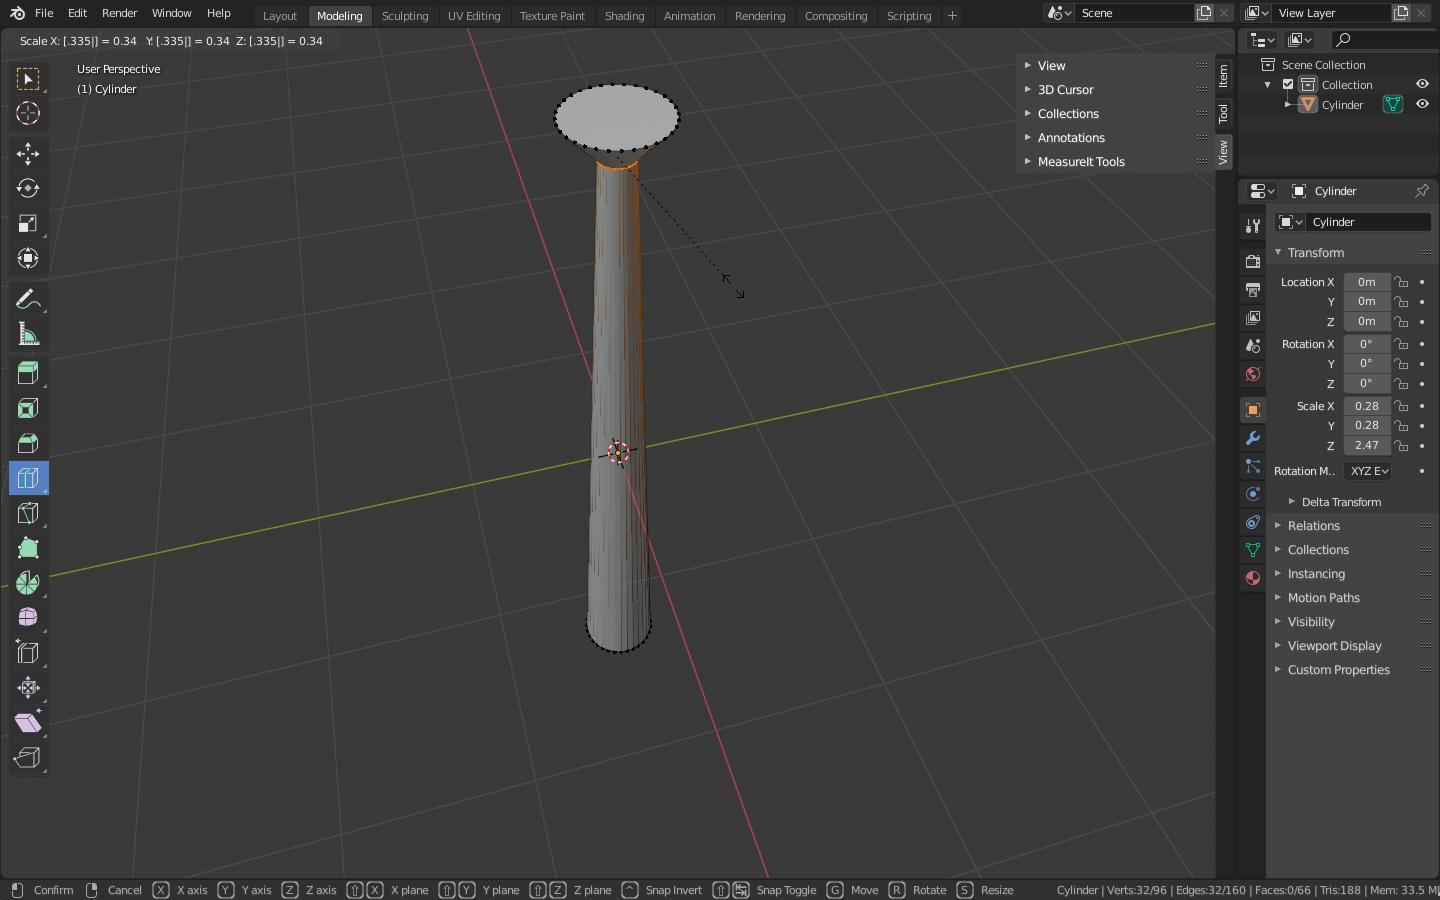Switch to the UV Editing workspace tab
The image size is (1440, 900).
point(474,15)
